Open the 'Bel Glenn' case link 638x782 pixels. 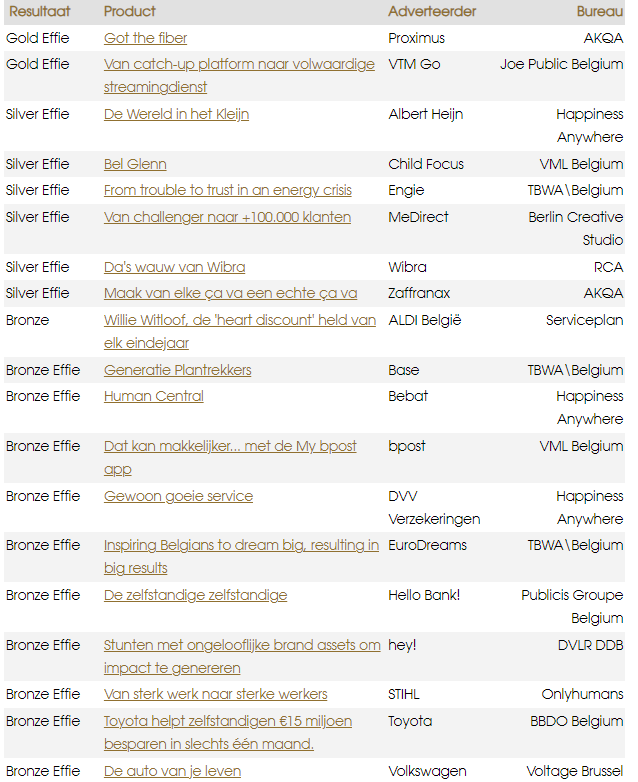pyautogui.click(x=135, y=164)
